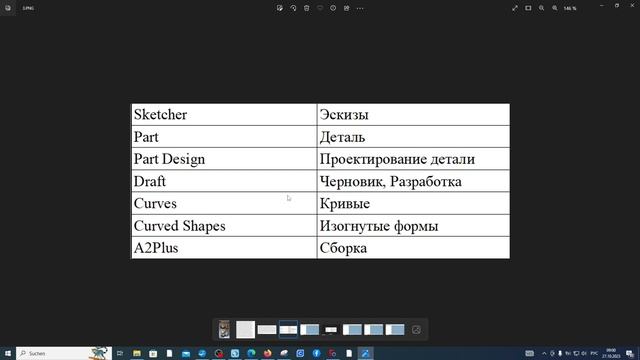
Task: Open the Mail app on taskbar
Action: pyautogui.click(x=186, y=353)
